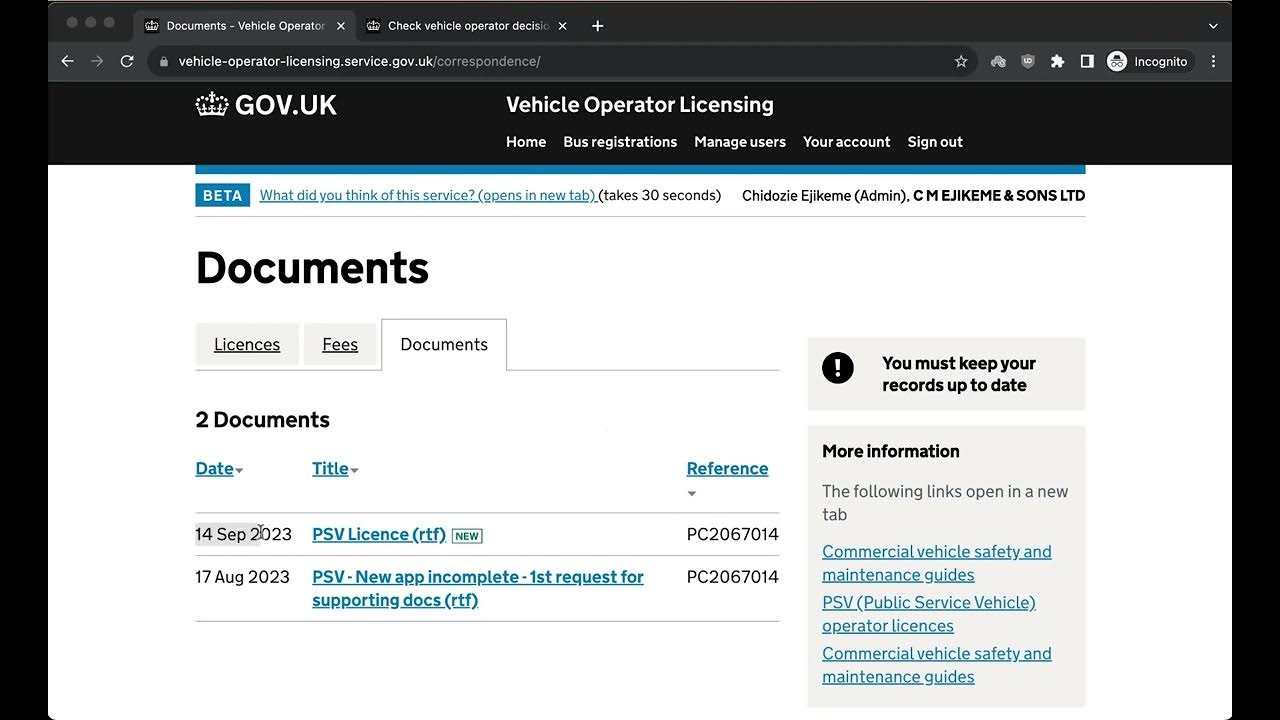Image resolution: width=1280 pixels, height=720 pixels.
Task: Sort documents by Reference column
Action: 727,468
